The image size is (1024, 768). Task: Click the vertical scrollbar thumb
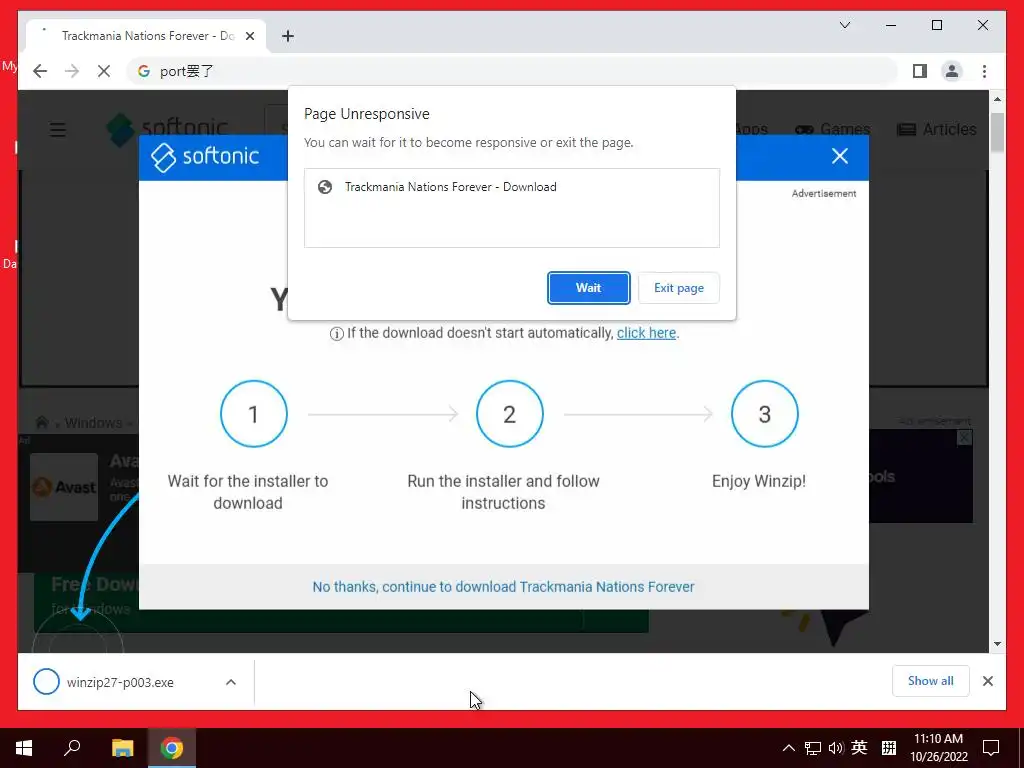[x=997, y=133]
